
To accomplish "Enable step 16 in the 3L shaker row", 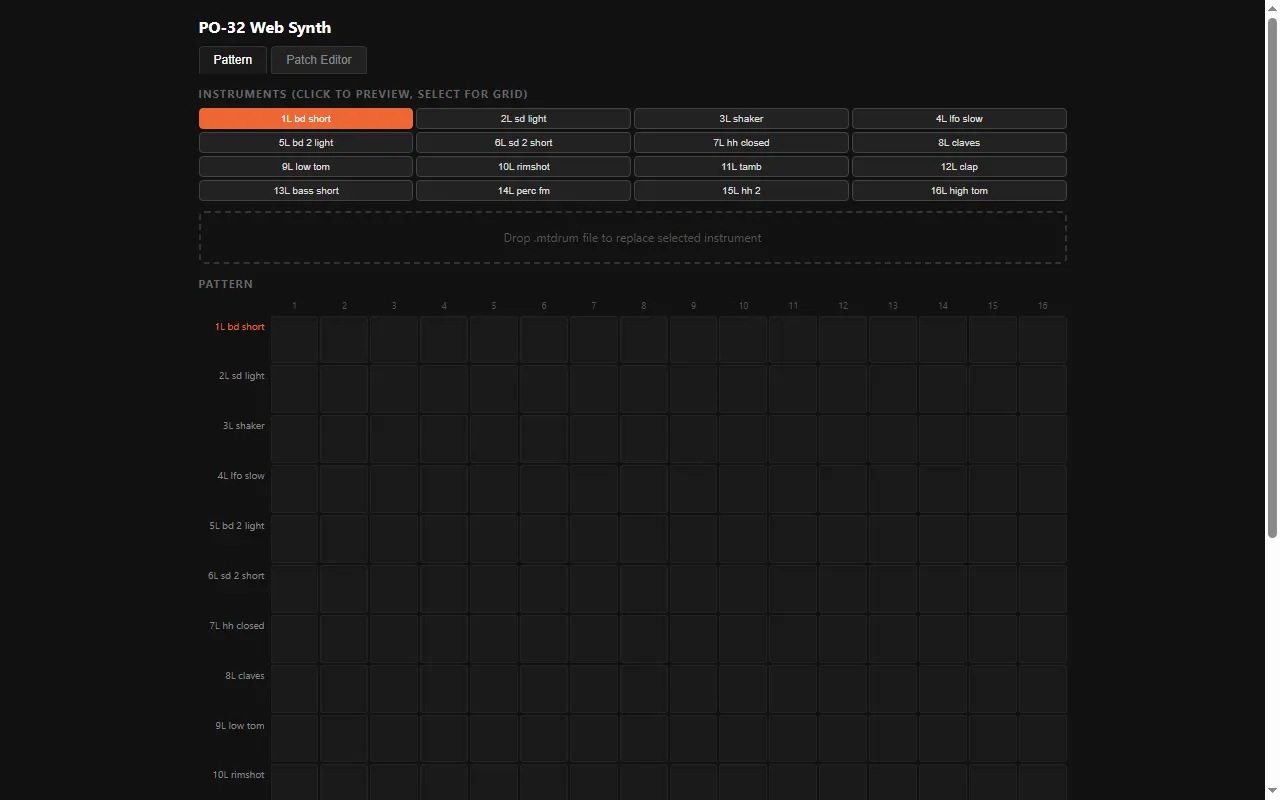I will 1043,439.
